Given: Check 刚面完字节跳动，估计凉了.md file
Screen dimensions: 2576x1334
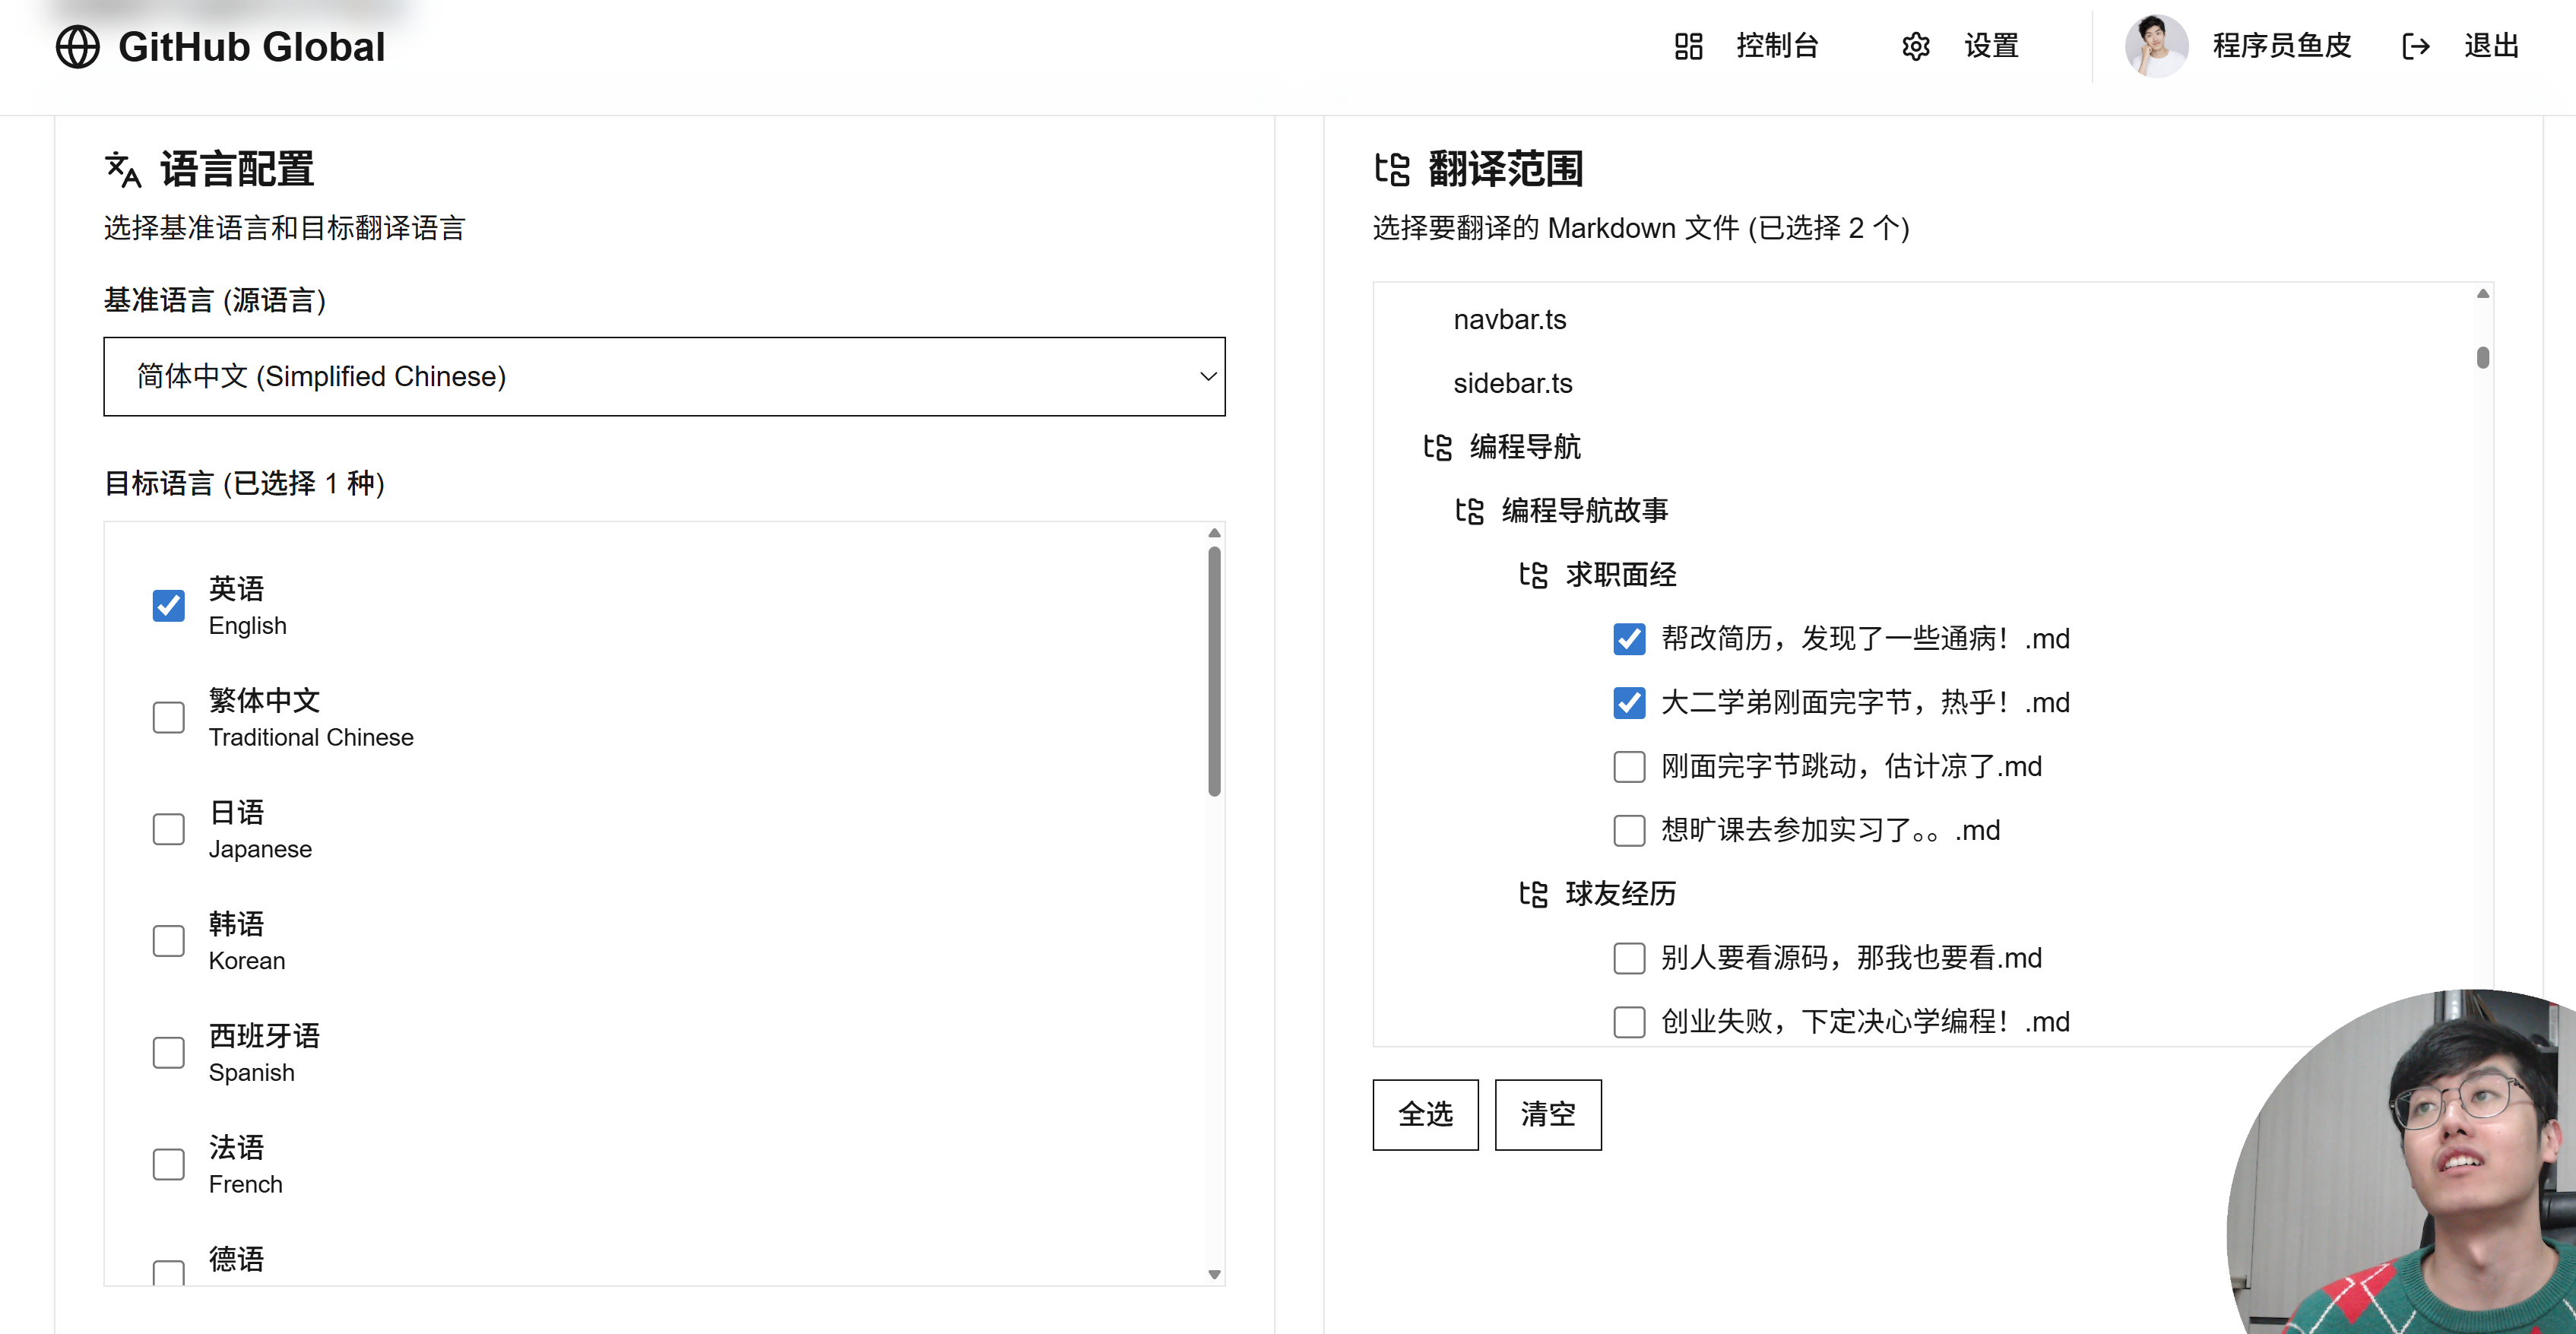Looking at the screenshot, I should [1629, 767].
